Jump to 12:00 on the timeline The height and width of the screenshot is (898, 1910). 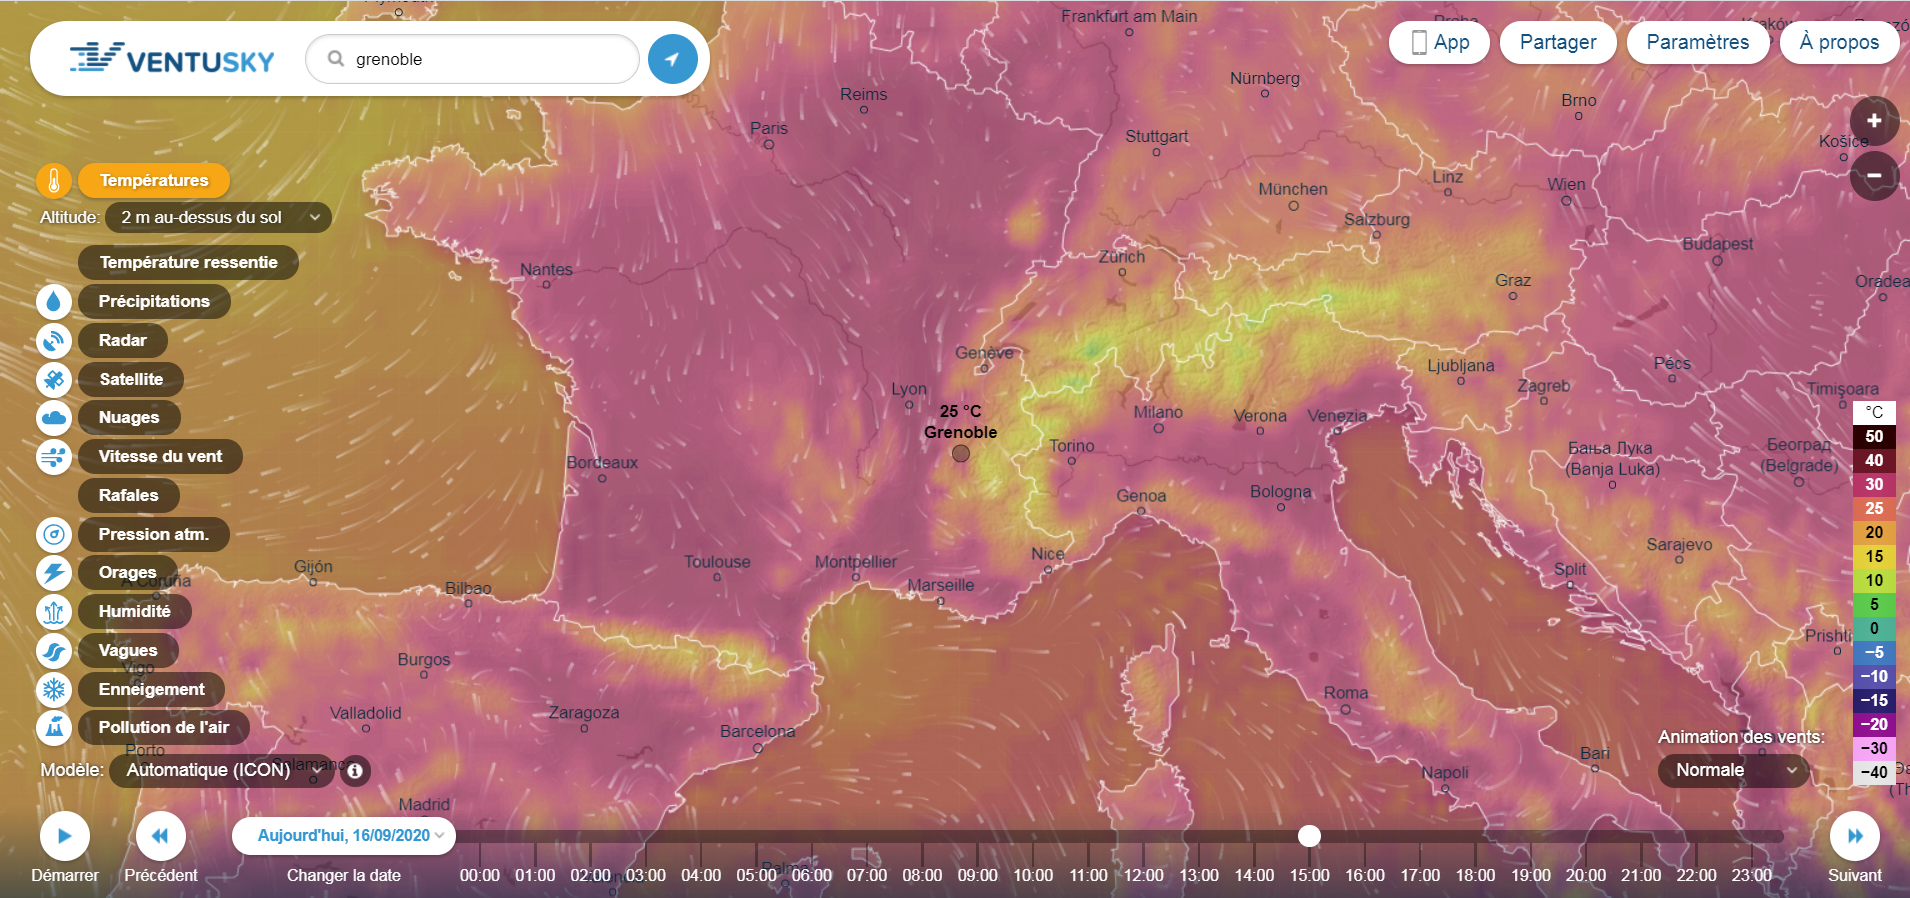click(1144, 875)
